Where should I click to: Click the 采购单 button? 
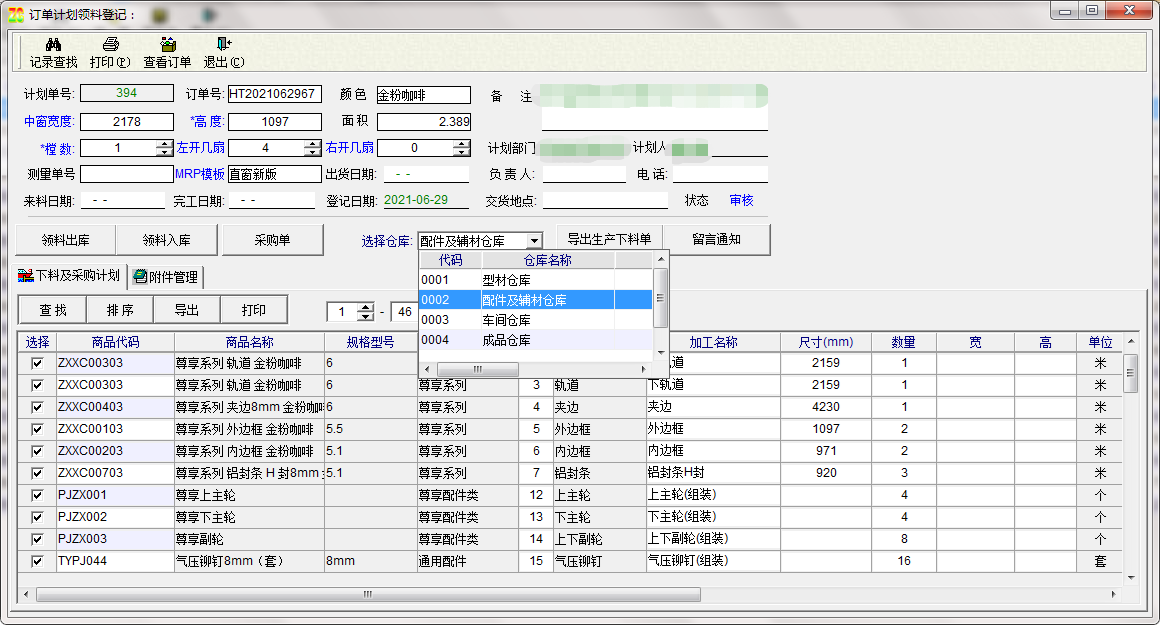[272, 240]
